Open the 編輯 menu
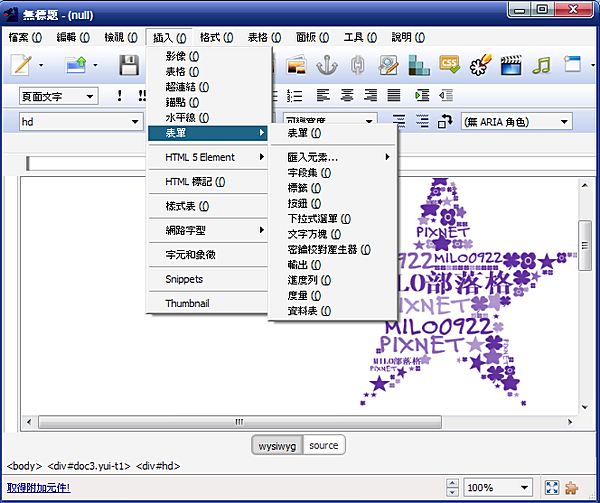This screenshot has width=600, height=503. tap(73, 37)
